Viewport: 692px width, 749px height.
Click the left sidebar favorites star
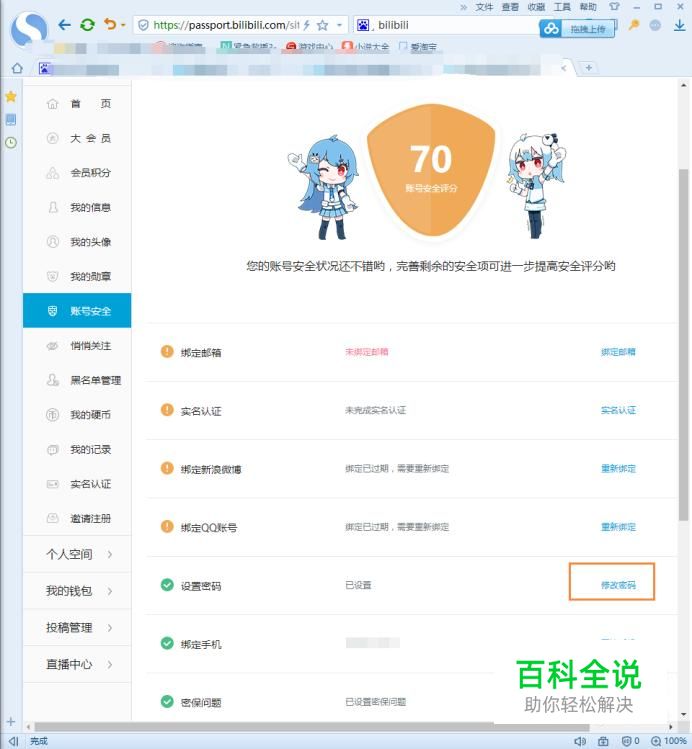[x=11, y=96]
